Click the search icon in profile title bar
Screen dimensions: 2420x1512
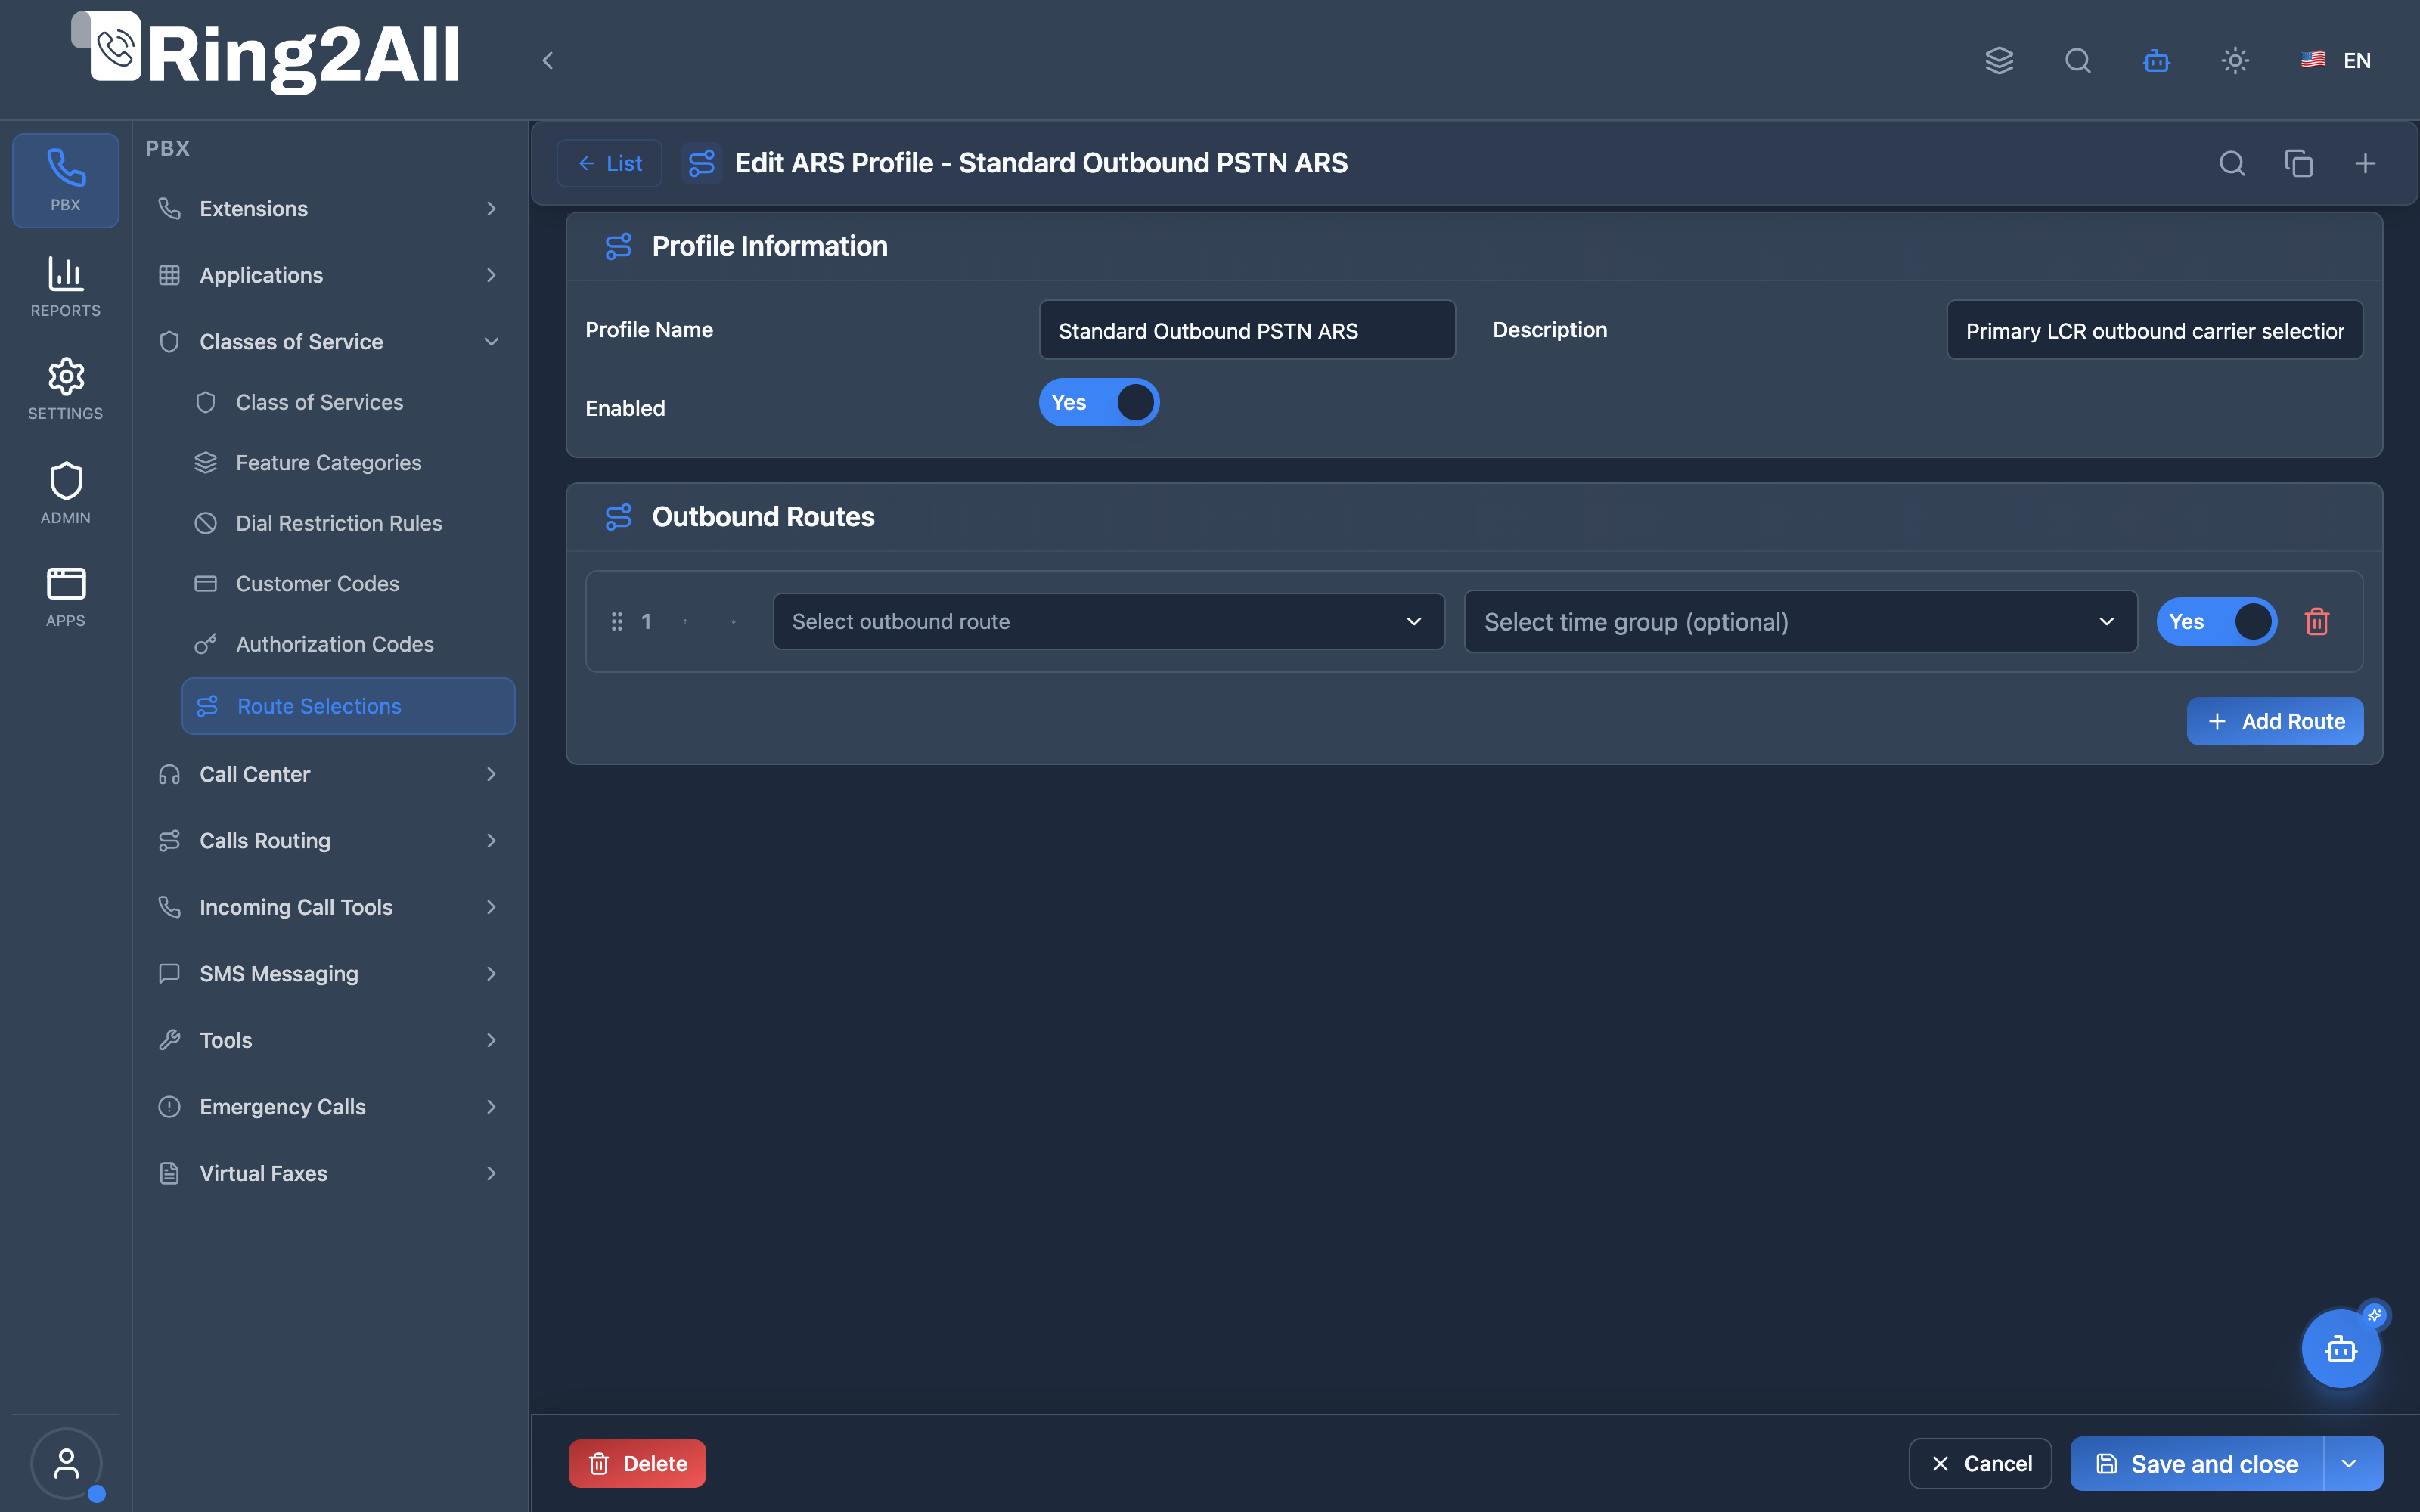coord(2232,163)
